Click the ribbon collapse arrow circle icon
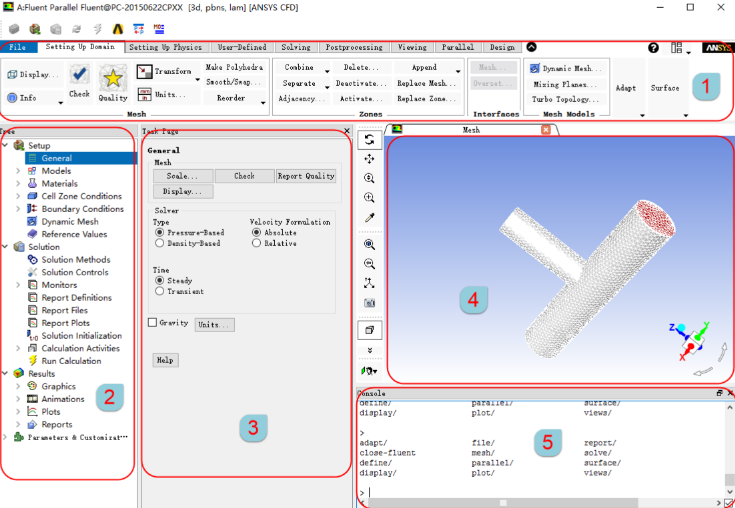The height and width of the screenshot is (508, 735). tap(531, 47)
